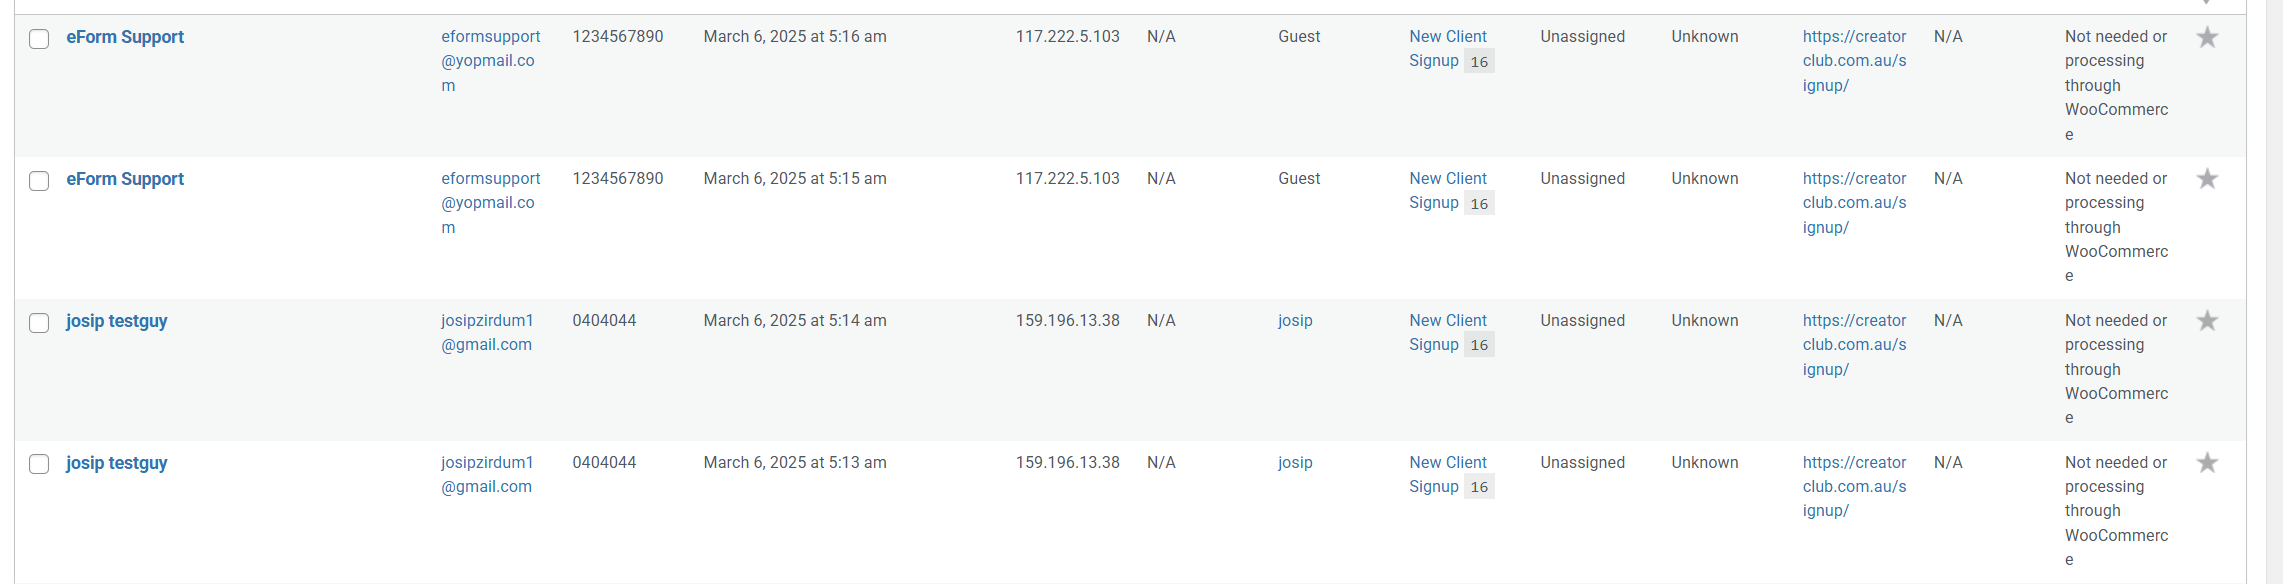Screen dimensions: 2283x584
Task: Star the 5:14 am josip testguy submission
Action: (x=2207, y=321)
